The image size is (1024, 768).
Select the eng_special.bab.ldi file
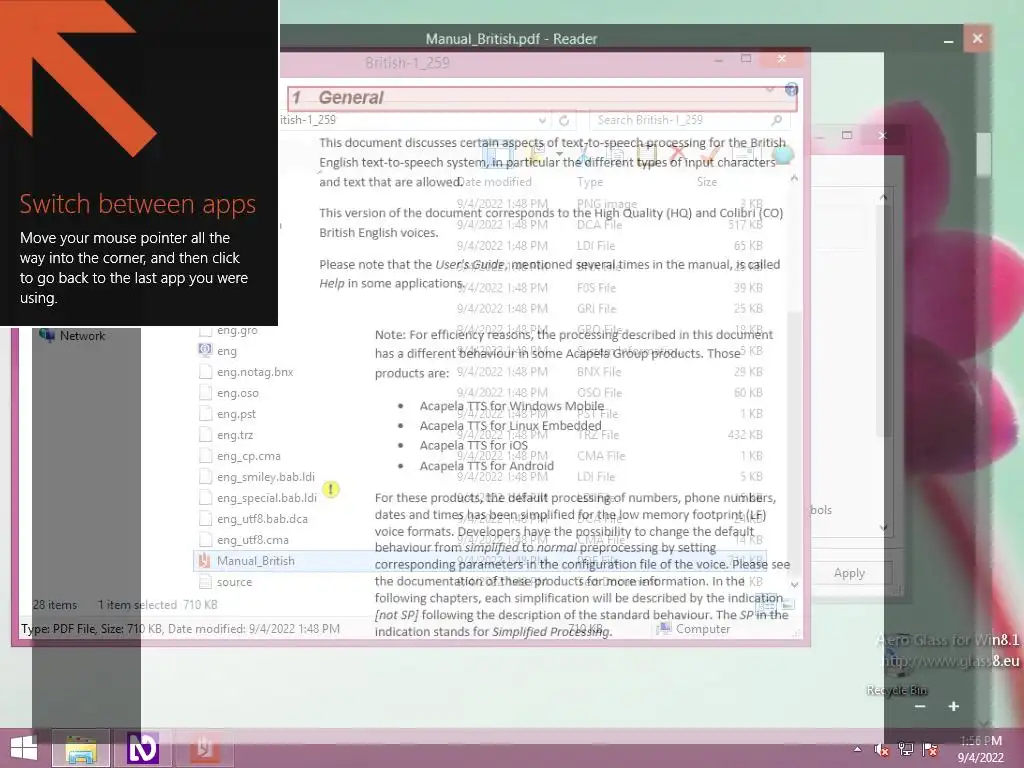(266, 498)
